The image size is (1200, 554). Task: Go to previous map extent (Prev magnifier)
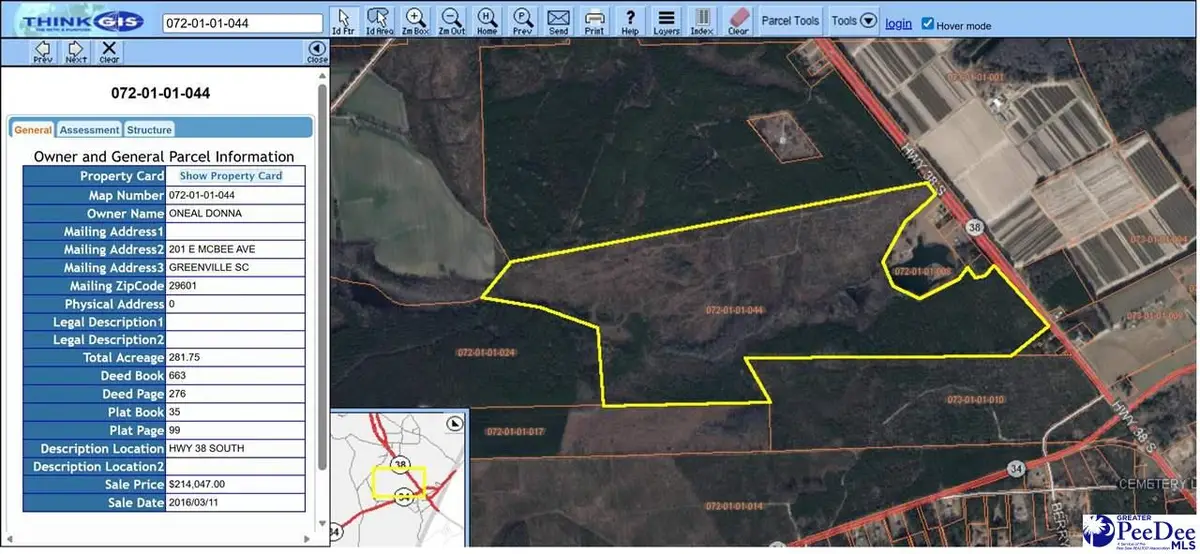(x=522, y=20)
